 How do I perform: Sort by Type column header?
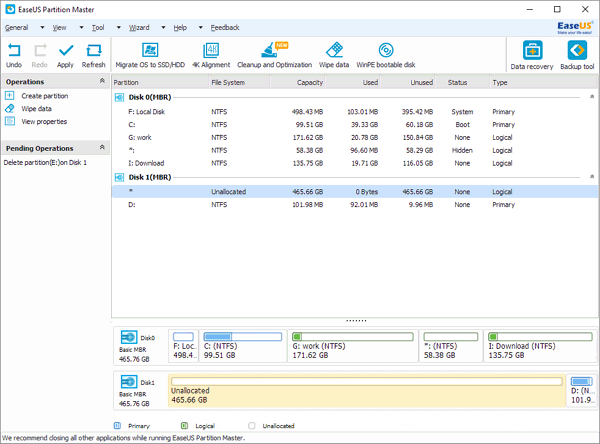click(543, 82)
